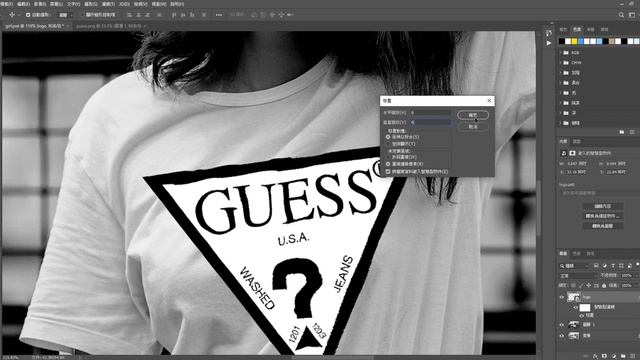Switch to the 漸層 (Gradients) panel tab
Viewport: 640px width, 360px height.
pos(591,29)
